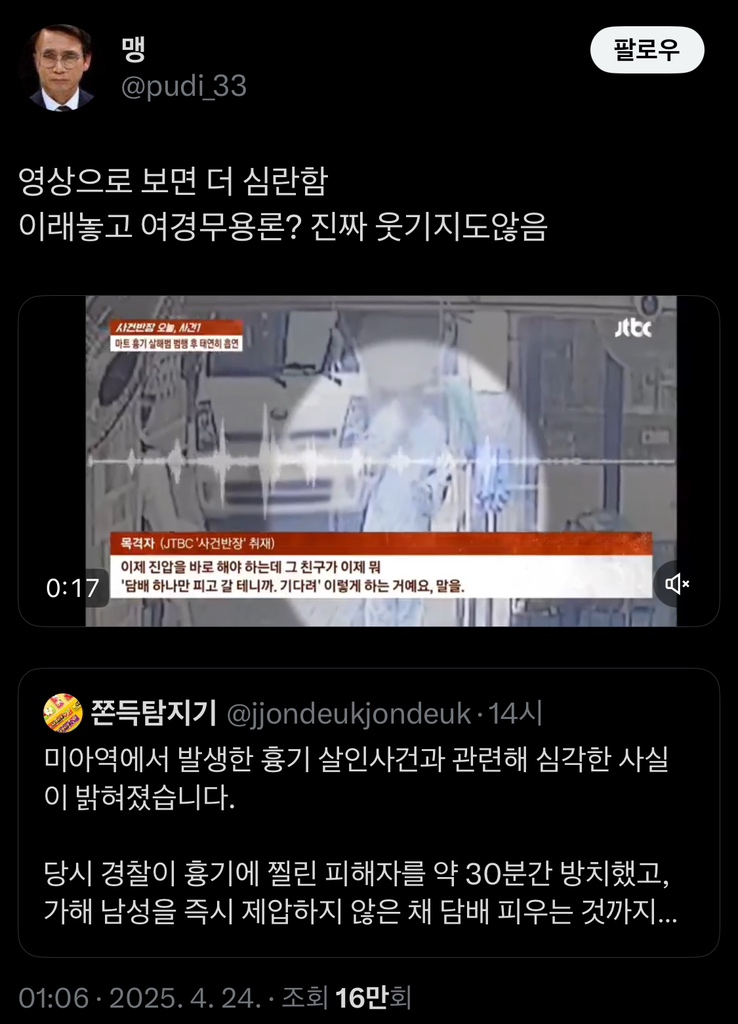Click the 사건반장 news tag in the video
Viewport: 738px width, 1024px height.
[x=176, y=335]
